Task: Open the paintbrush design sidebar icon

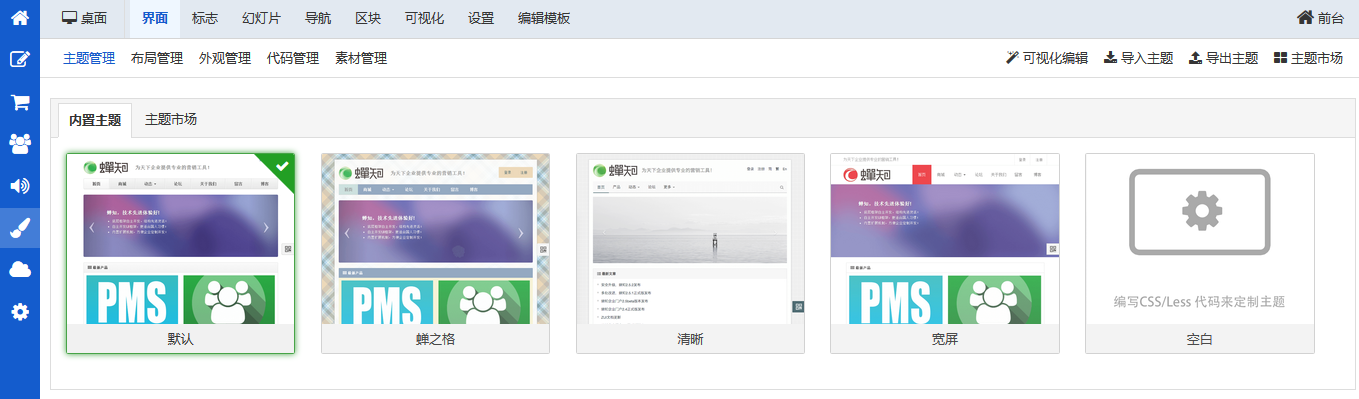Action: pyautogui.click(x=20, y=228)
